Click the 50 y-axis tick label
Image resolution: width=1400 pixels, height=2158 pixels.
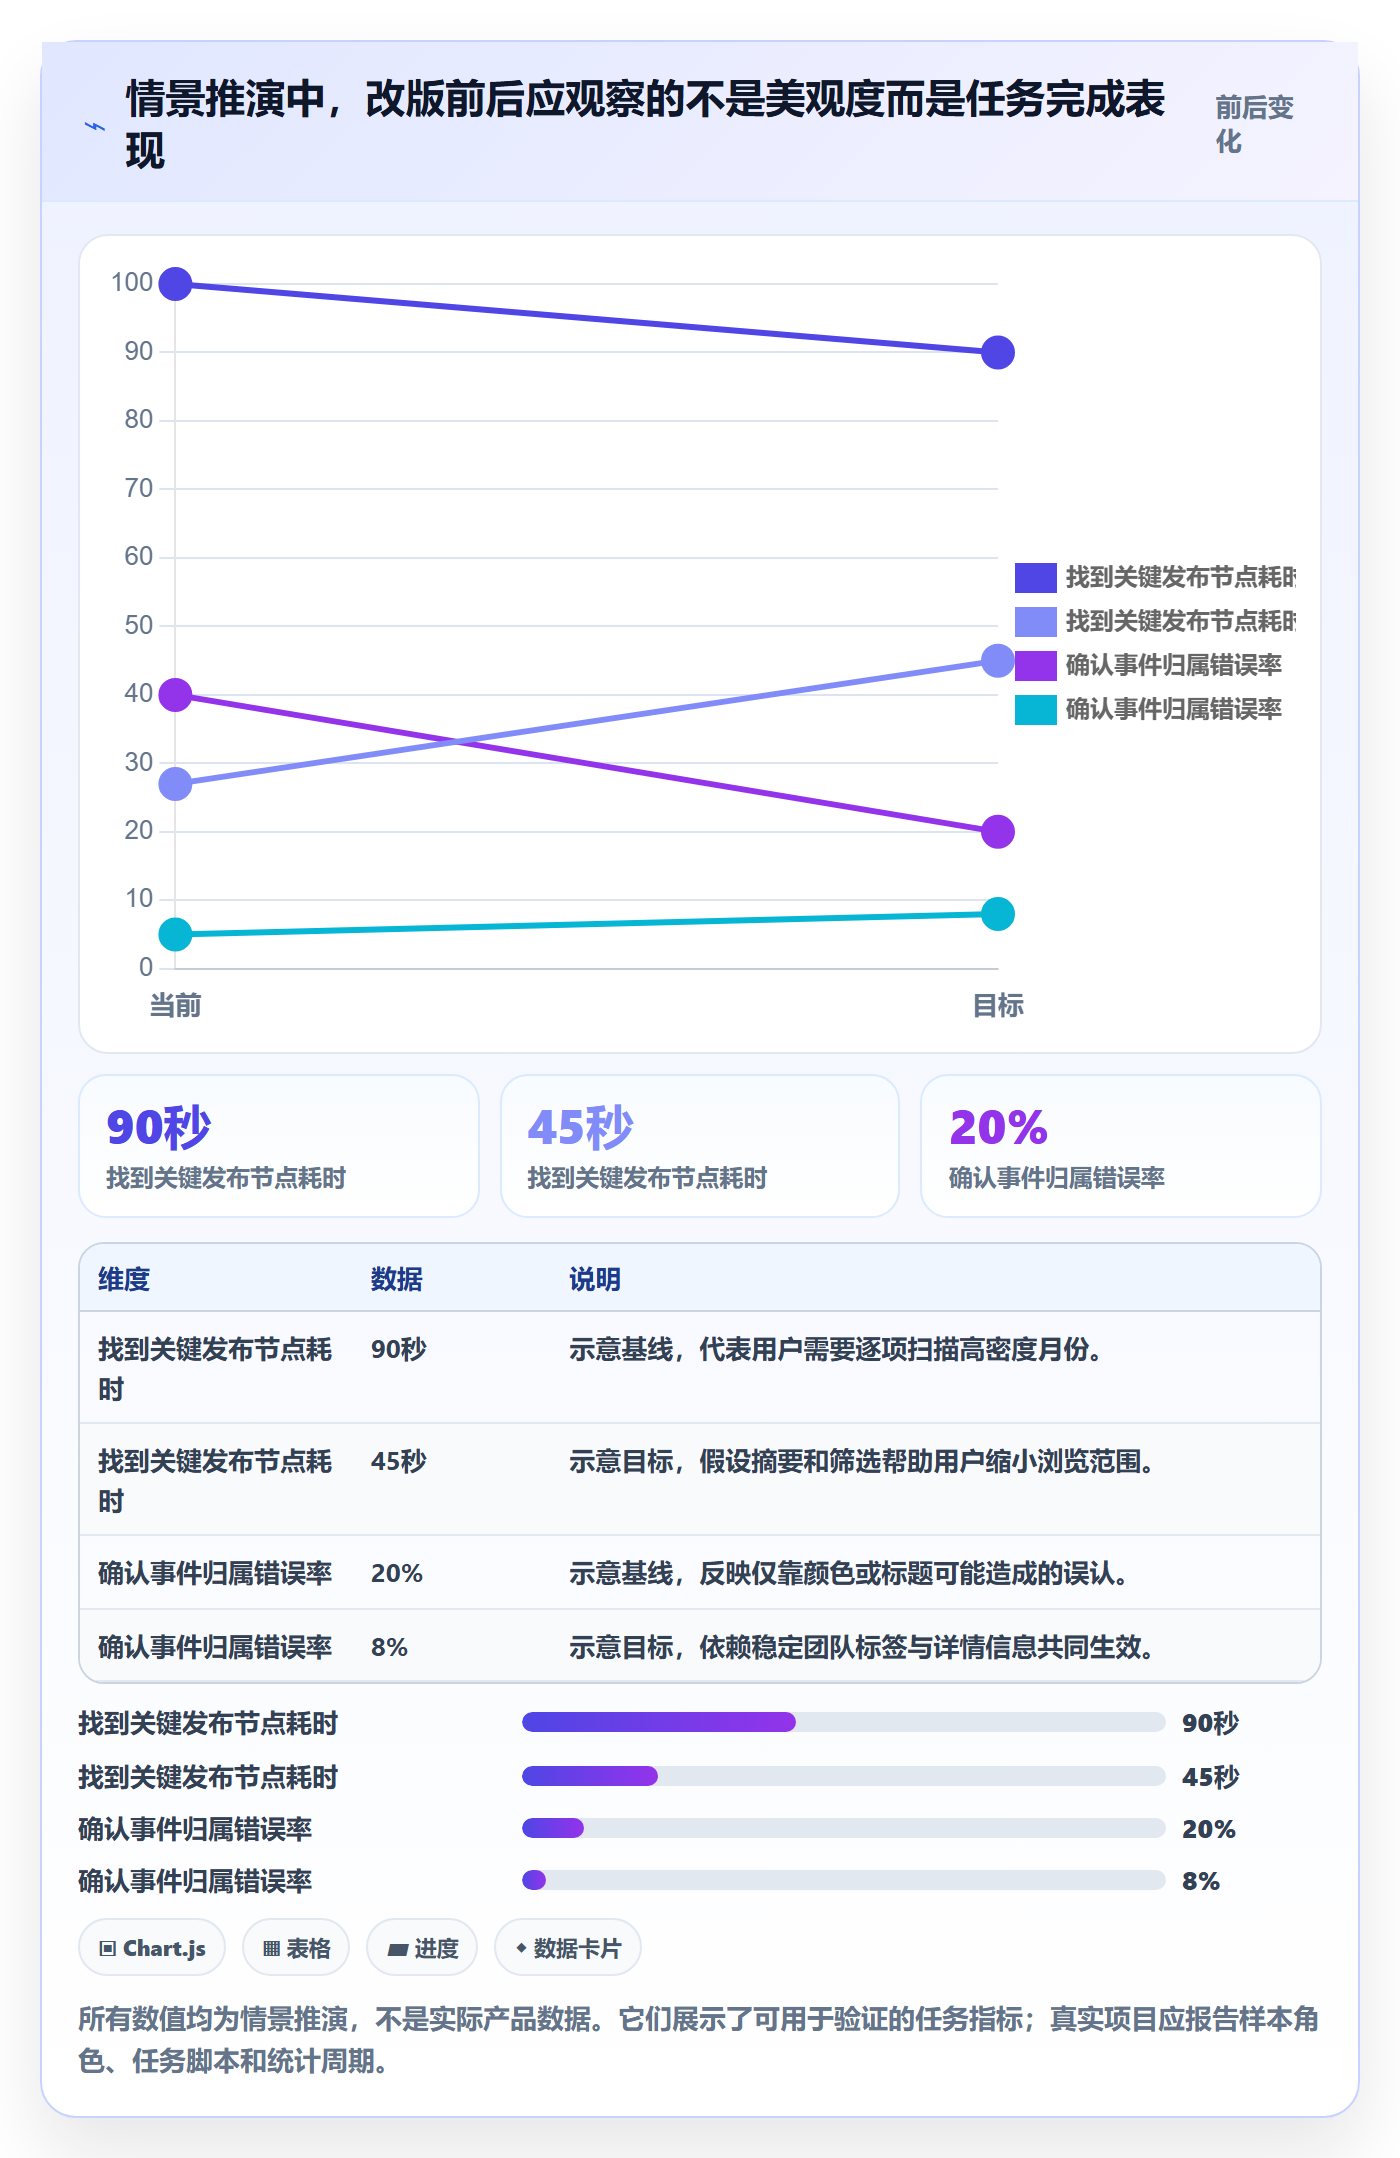tap(139, 626)
